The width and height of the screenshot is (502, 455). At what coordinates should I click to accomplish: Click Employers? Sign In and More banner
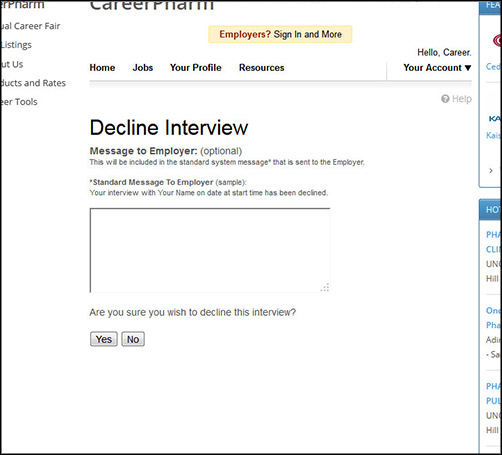click(x=280, y=34)
